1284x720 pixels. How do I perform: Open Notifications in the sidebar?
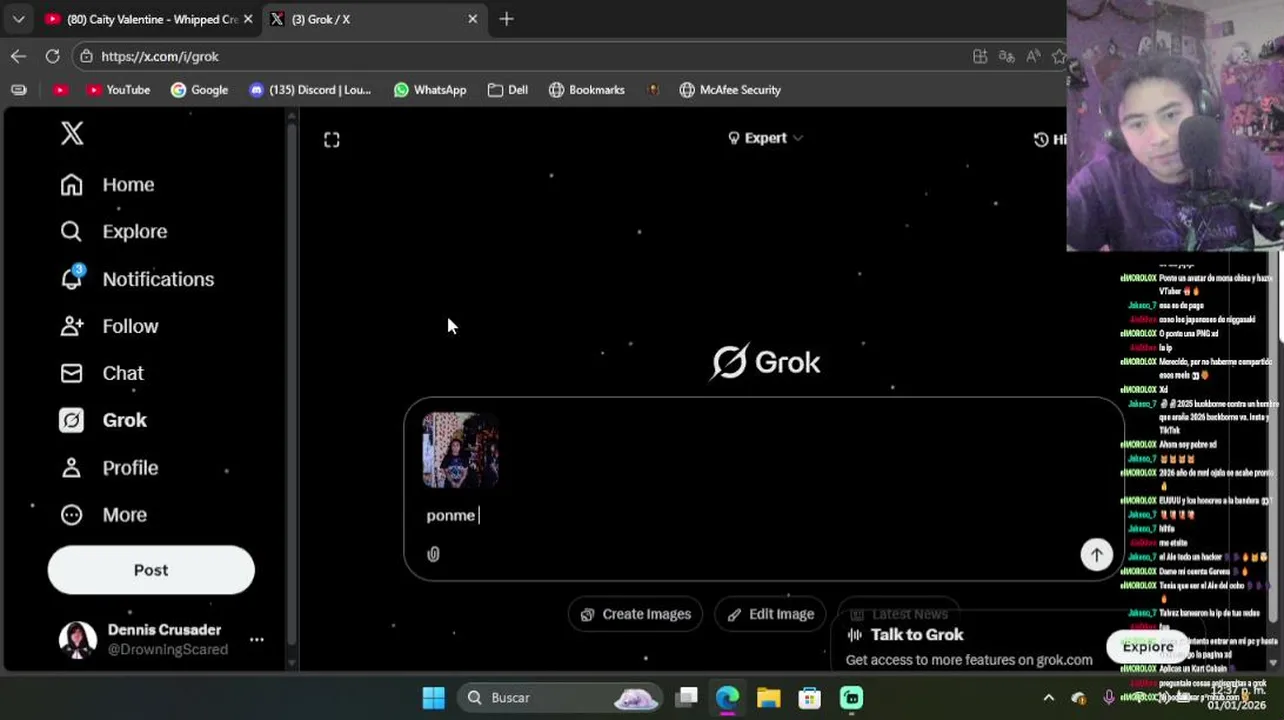[x=137, y=279]
